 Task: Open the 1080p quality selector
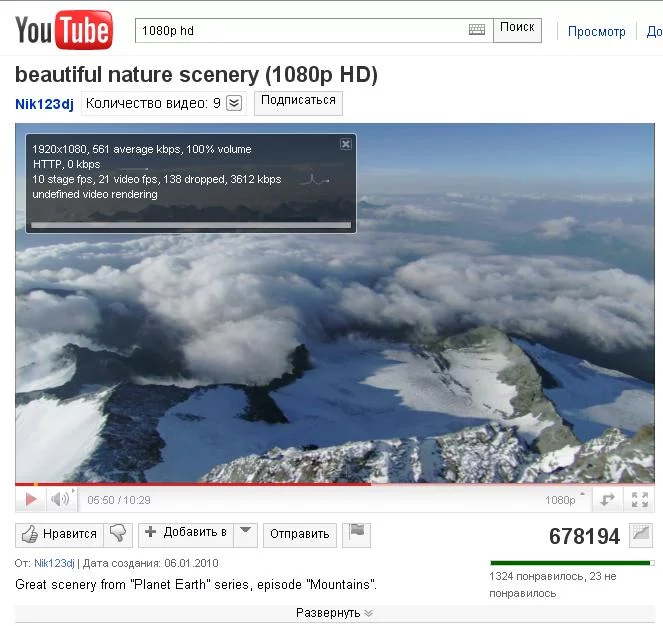pyautogui.click(x=564, y=500)
